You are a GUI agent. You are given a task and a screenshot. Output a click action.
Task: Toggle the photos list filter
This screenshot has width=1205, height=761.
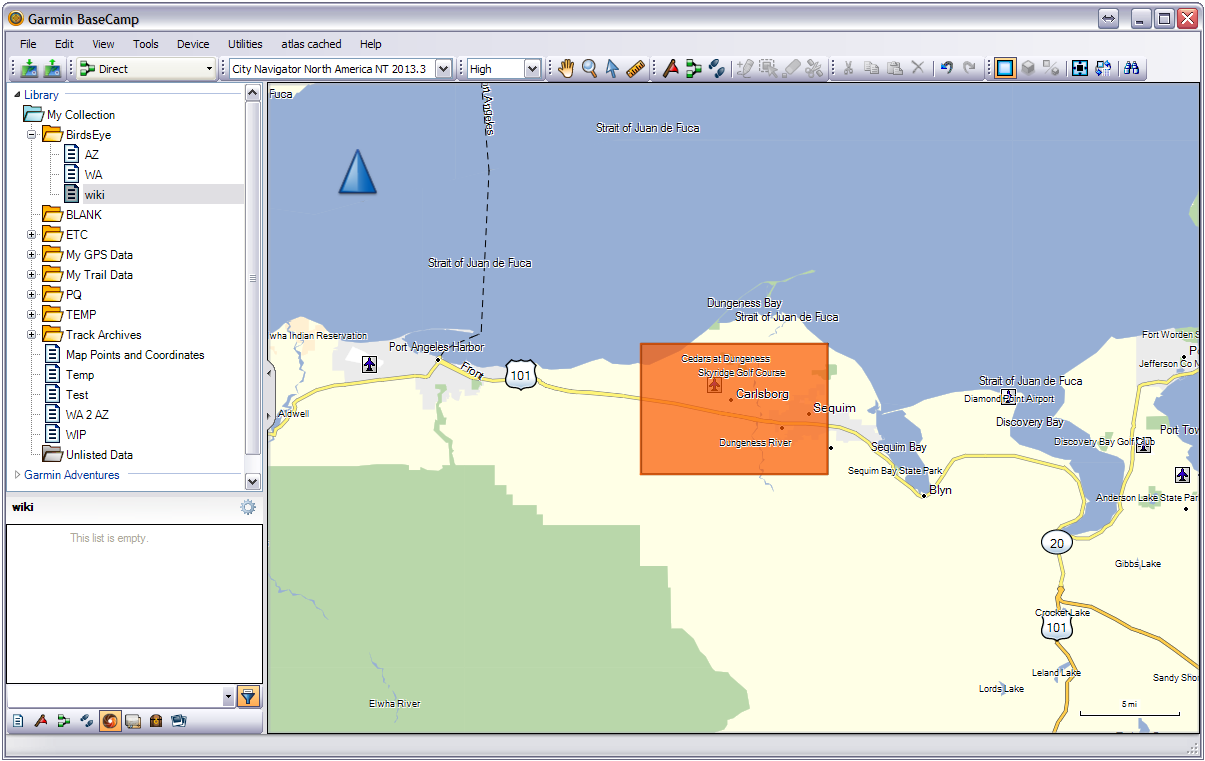pos(179,720)
